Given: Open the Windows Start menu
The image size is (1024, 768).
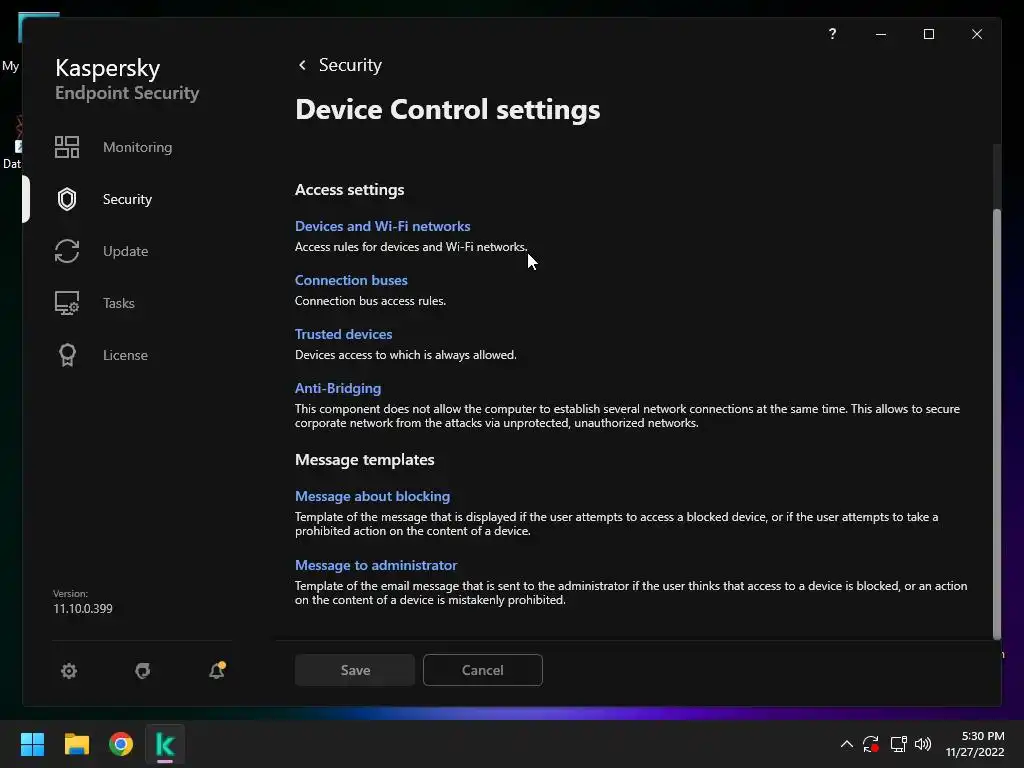Looking at the screenshot, I should [x=32, y=744].
